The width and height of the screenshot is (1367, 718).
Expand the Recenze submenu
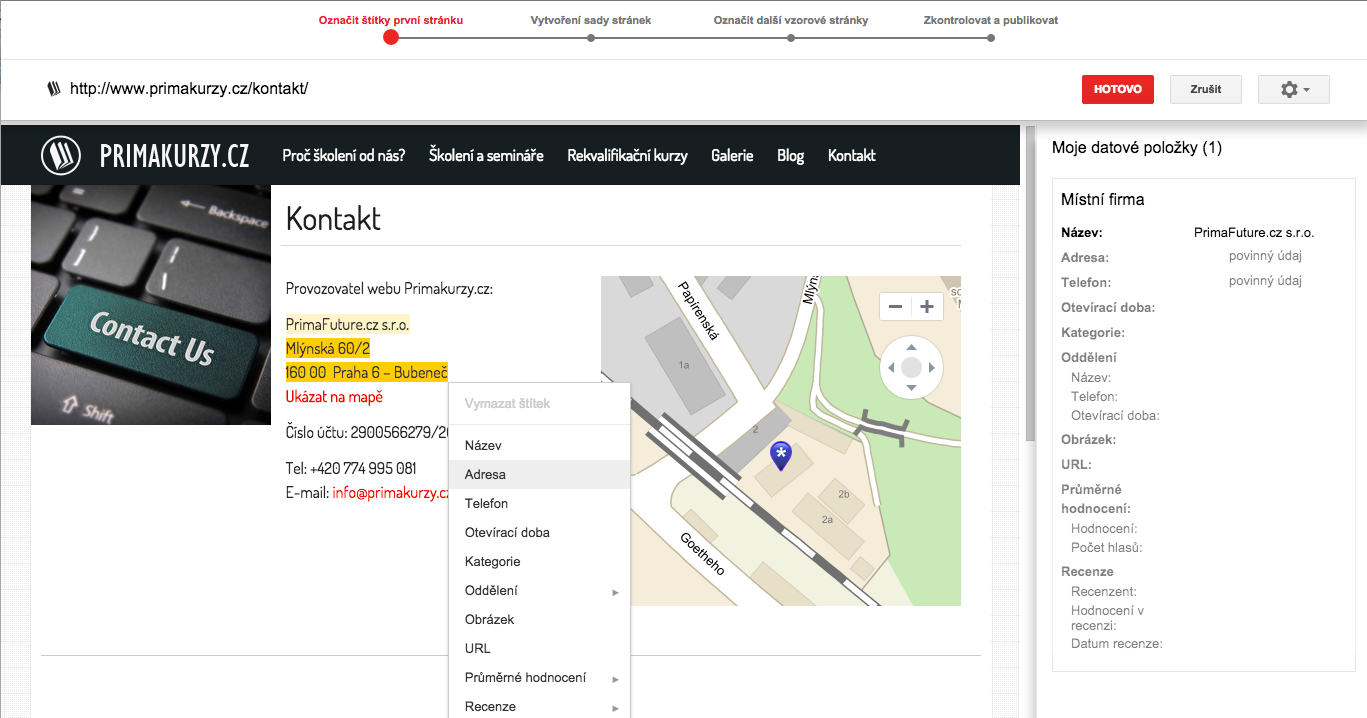pos(540,706)
